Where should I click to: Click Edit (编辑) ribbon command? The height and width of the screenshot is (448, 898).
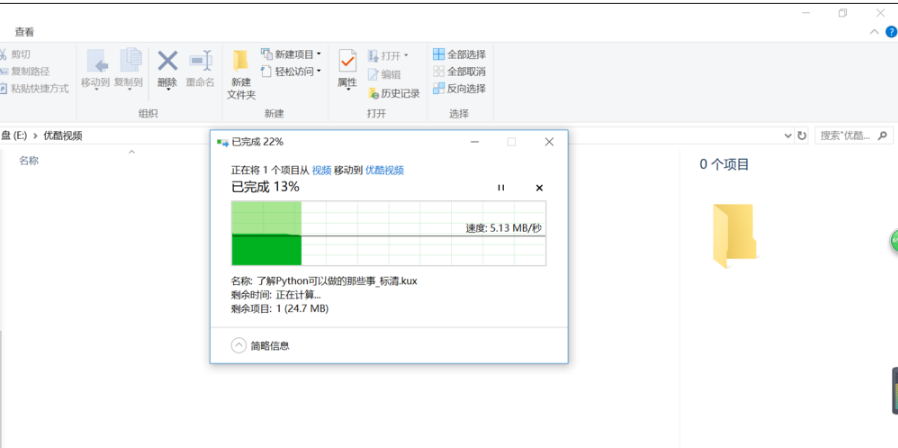(x=384, y=74)
